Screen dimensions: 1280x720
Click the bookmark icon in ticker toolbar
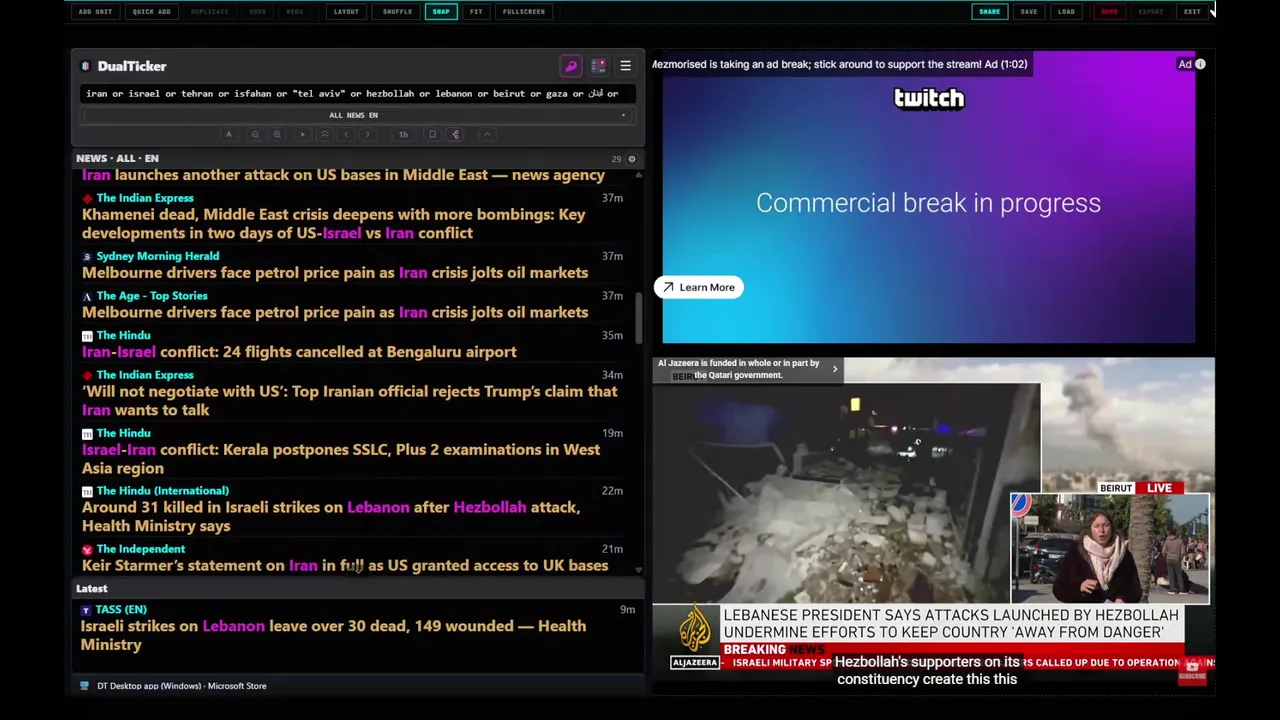(x=432, y=134)
